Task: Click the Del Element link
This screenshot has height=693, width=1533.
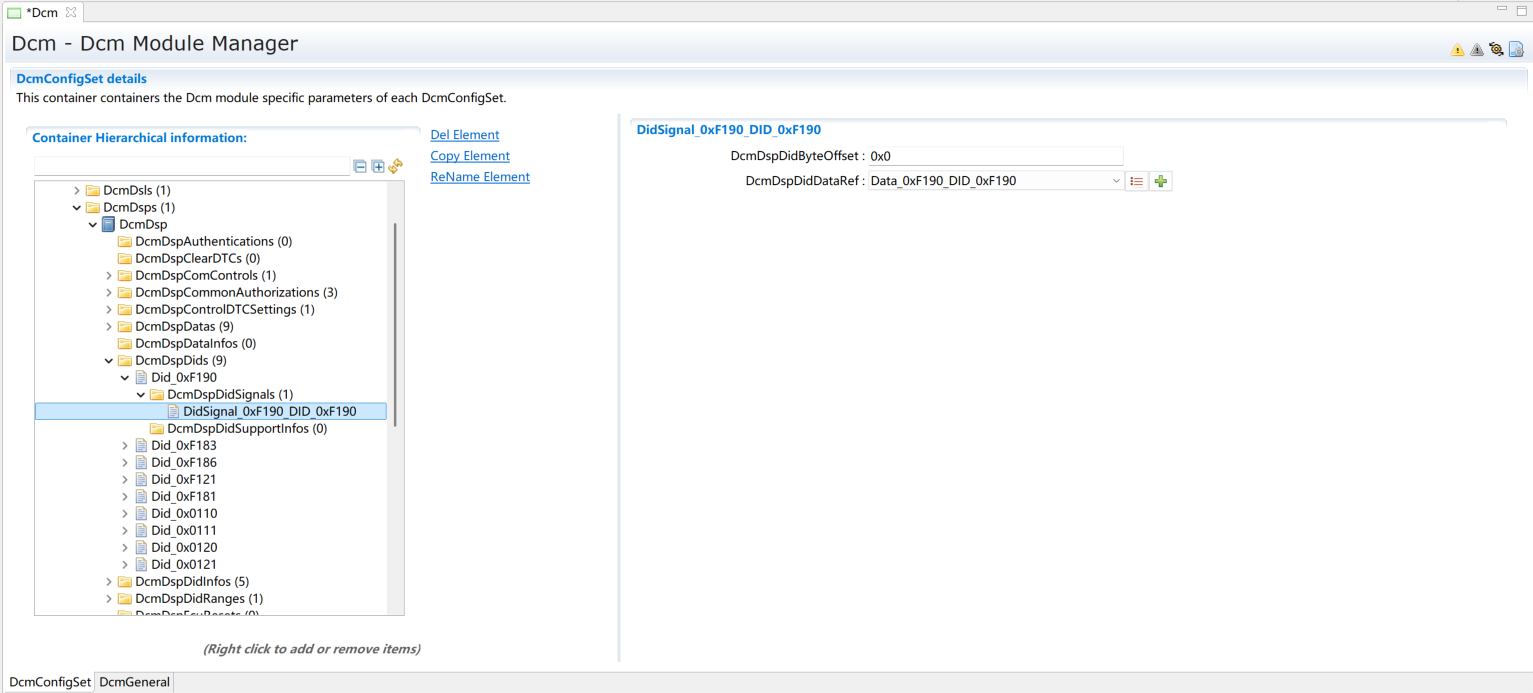Action: click(464, 135)
